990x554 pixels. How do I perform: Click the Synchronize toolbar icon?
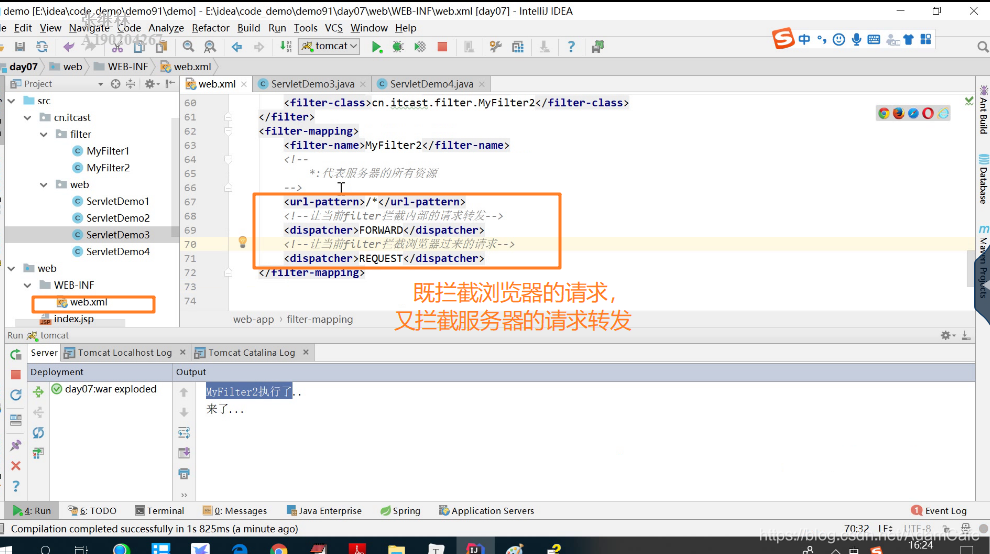42,47
